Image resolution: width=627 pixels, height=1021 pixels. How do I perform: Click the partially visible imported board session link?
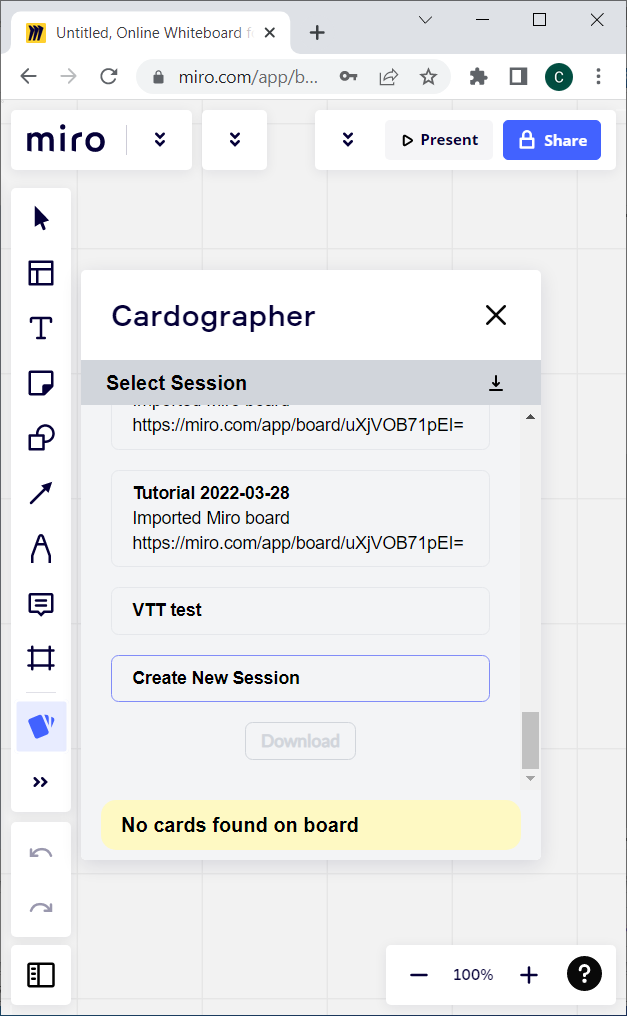point(298,425)
